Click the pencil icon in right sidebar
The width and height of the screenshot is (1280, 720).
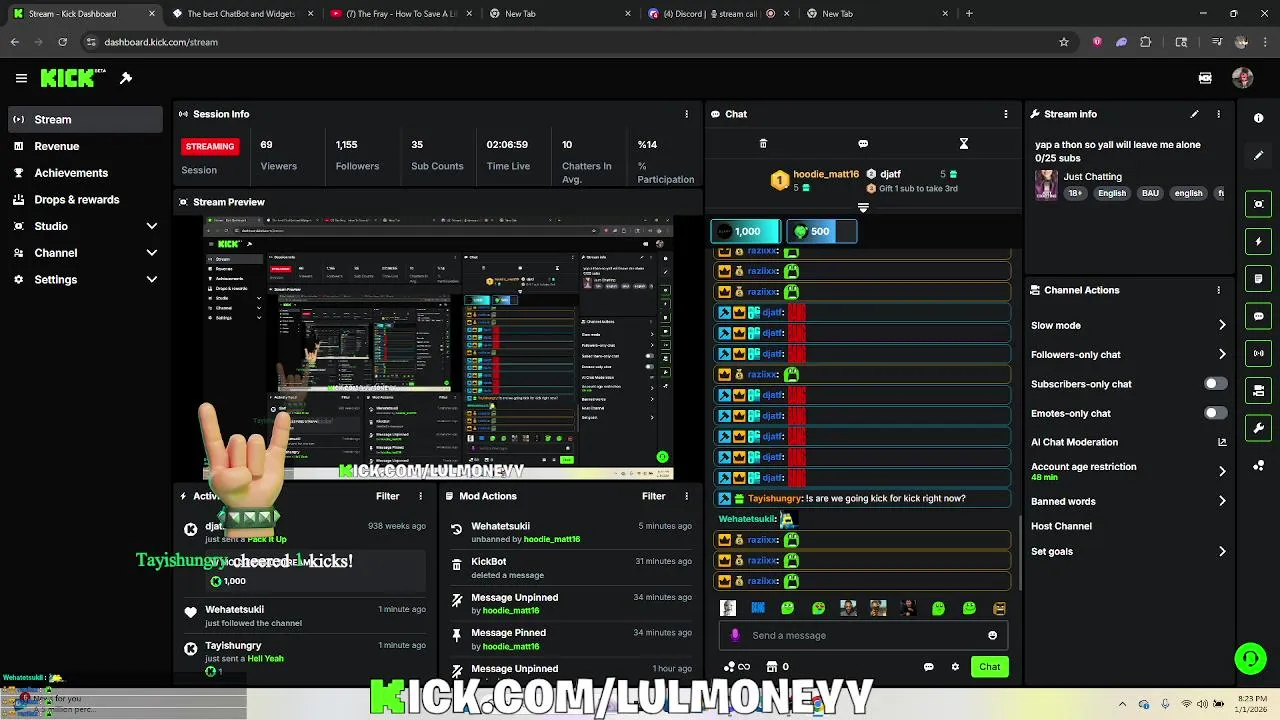click(1258, 155)
